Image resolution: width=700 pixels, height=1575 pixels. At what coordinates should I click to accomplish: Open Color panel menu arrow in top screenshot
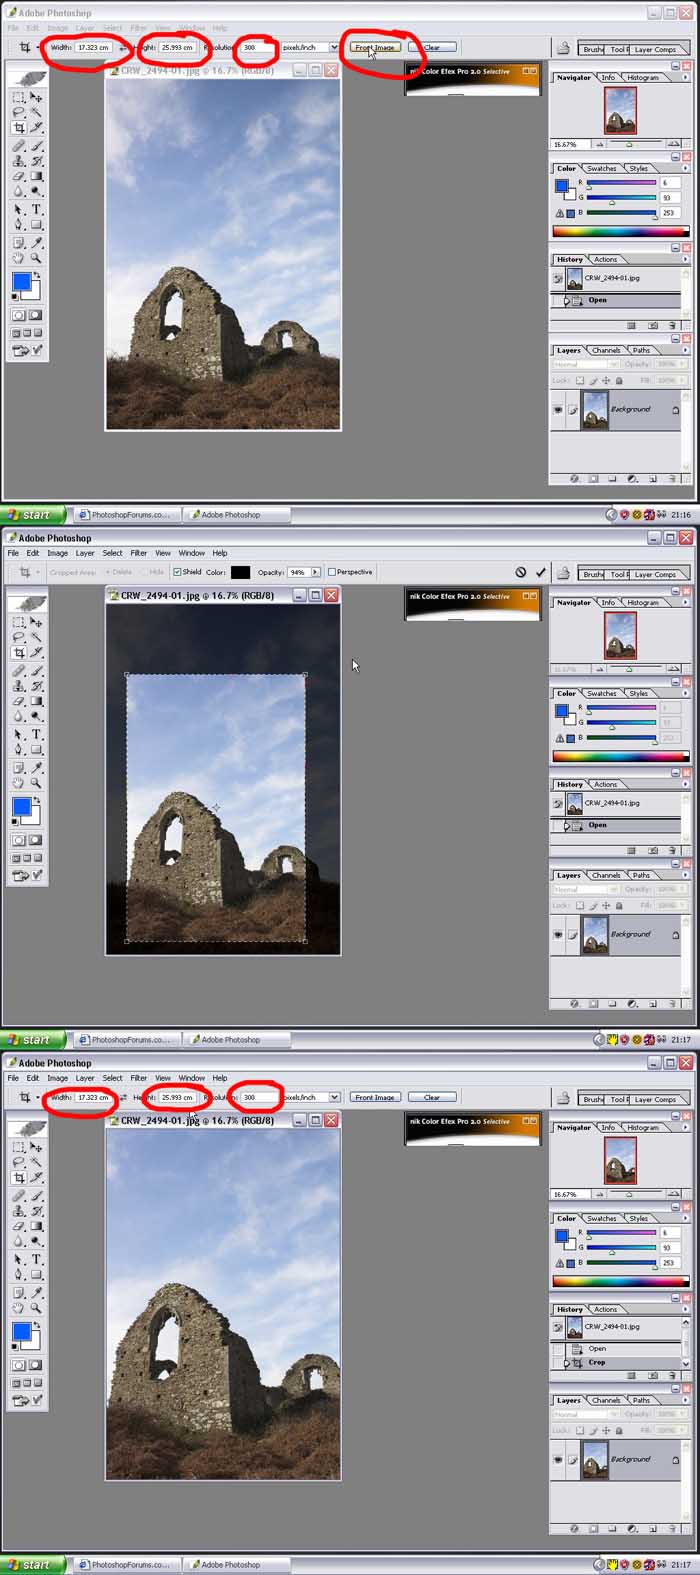pyautogui.click(x=685, y=168)
